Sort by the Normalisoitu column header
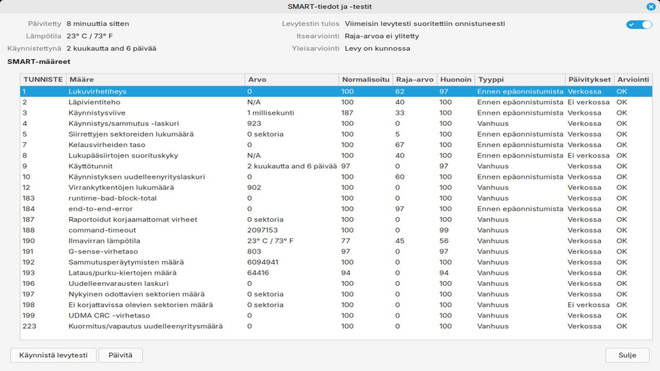Viewport: 660px width, 371px height. point(365,79)
